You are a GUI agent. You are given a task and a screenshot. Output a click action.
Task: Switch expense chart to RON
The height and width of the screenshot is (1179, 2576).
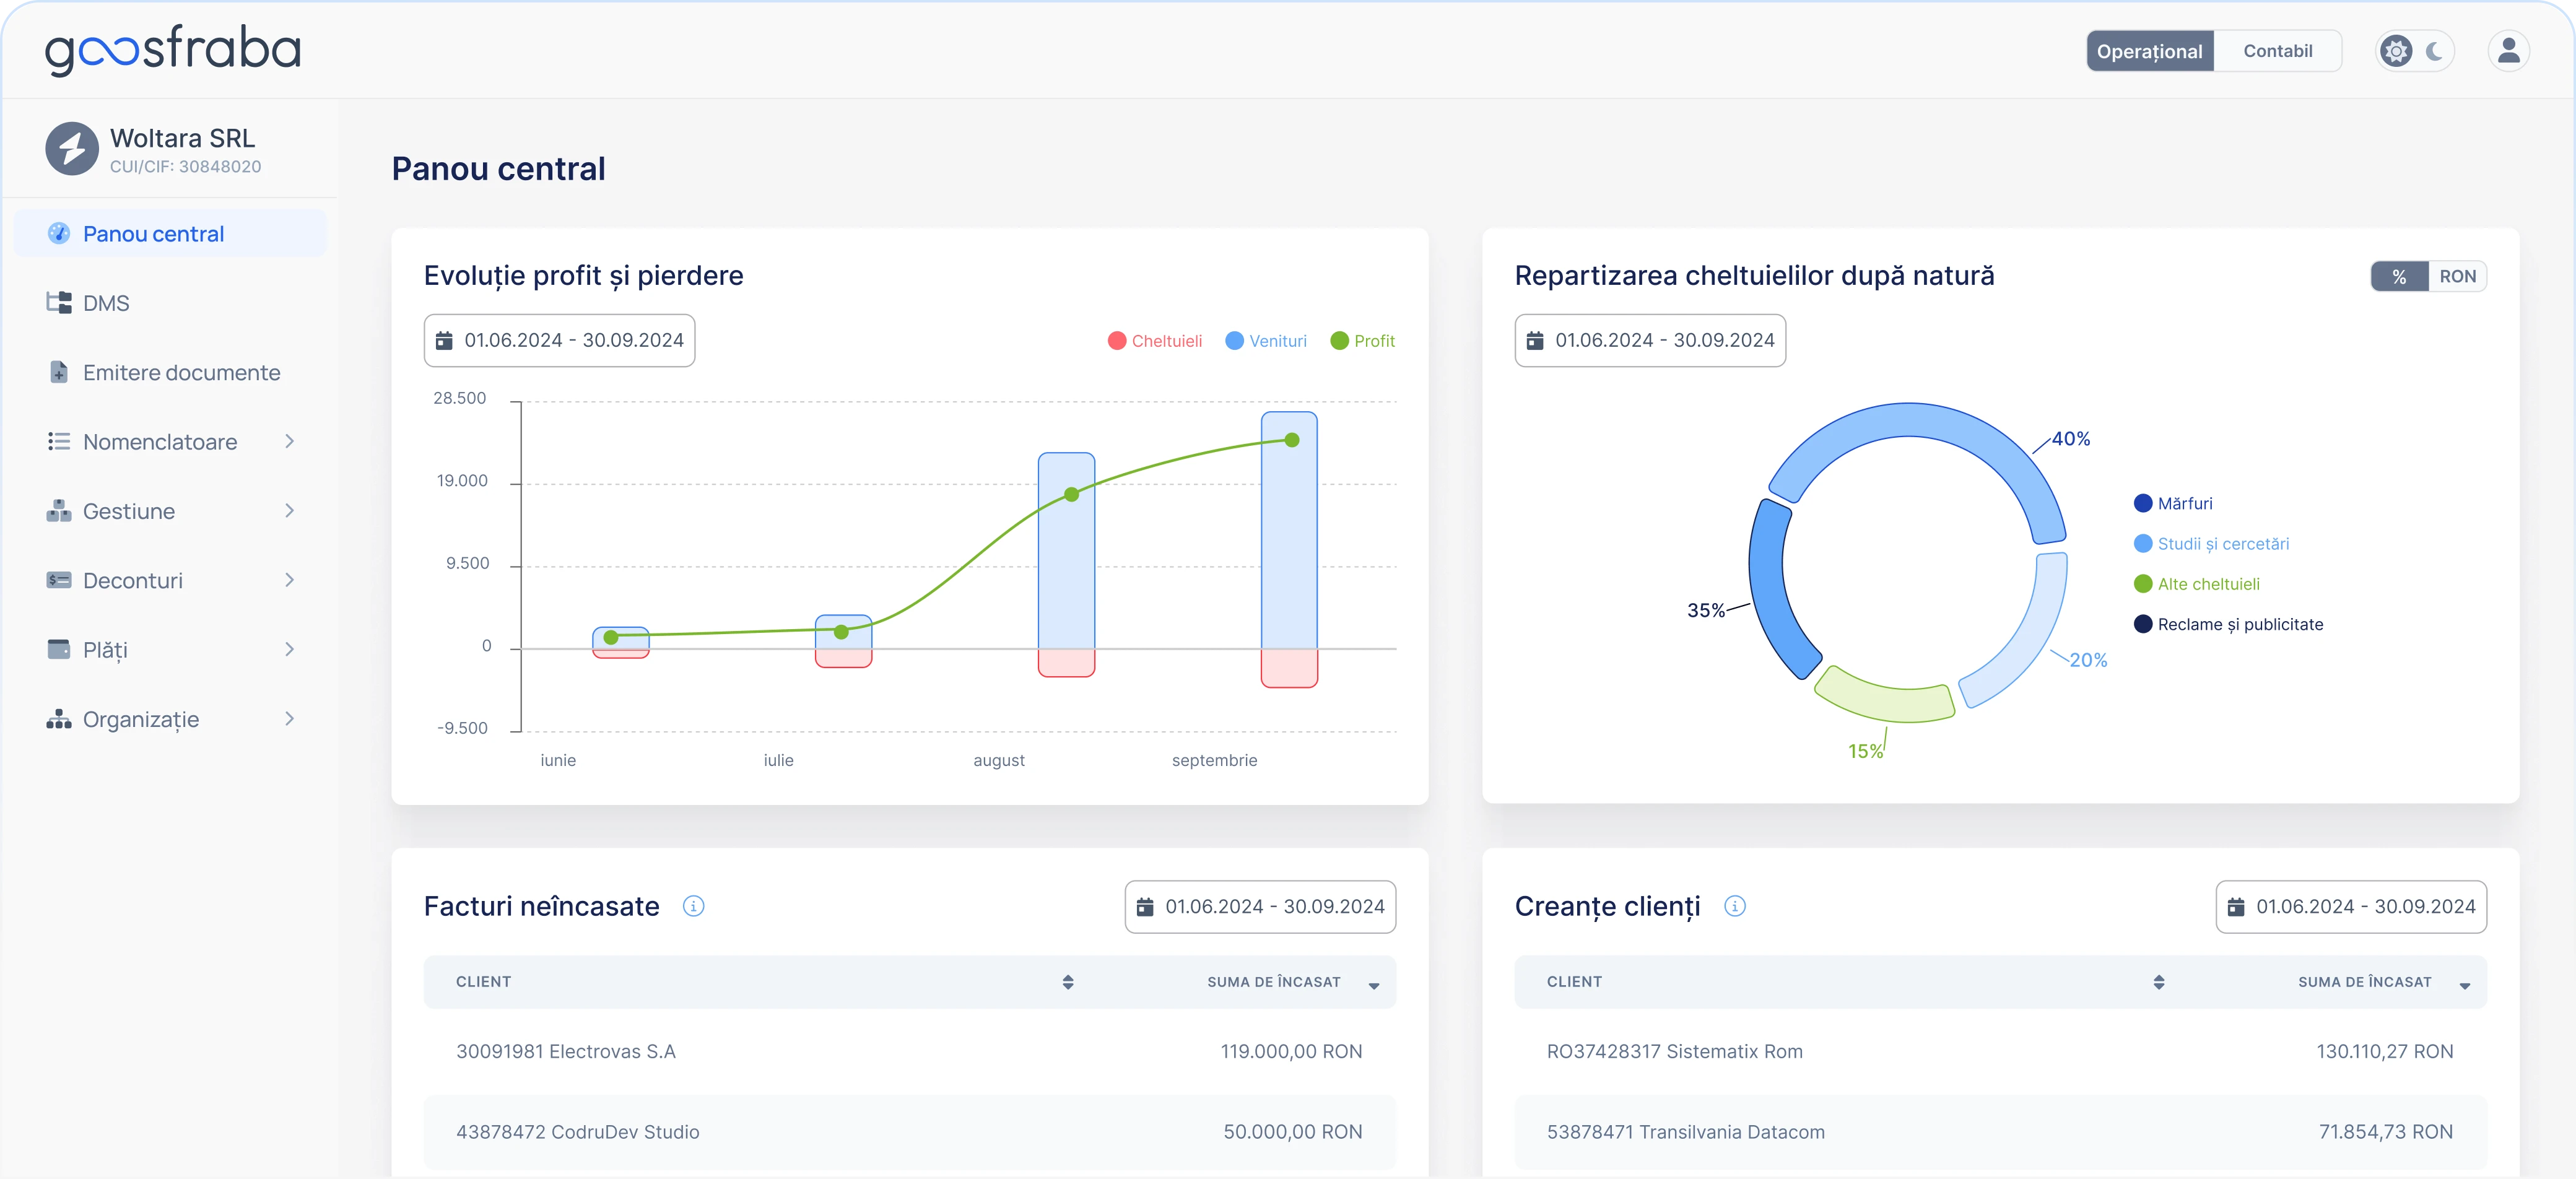pyautogui.click(x=2457, y=277)
